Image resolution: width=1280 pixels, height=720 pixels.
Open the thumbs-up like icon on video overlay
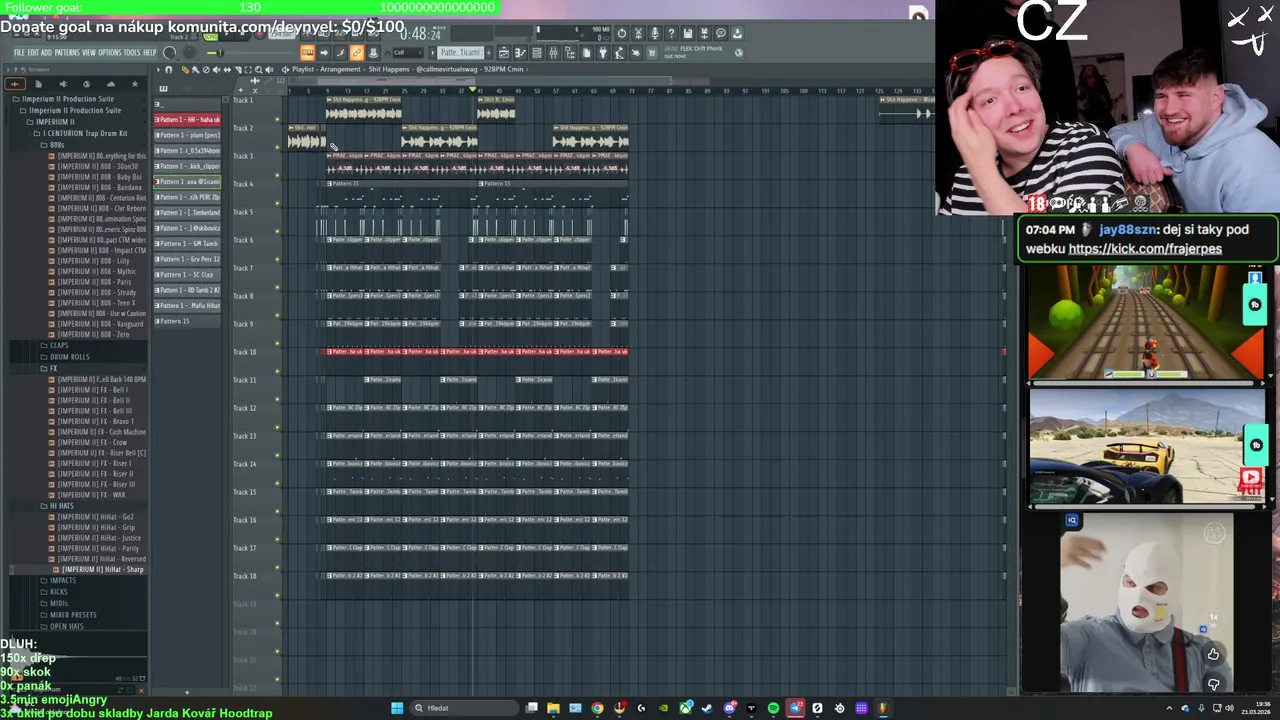tap(1213, 654)
